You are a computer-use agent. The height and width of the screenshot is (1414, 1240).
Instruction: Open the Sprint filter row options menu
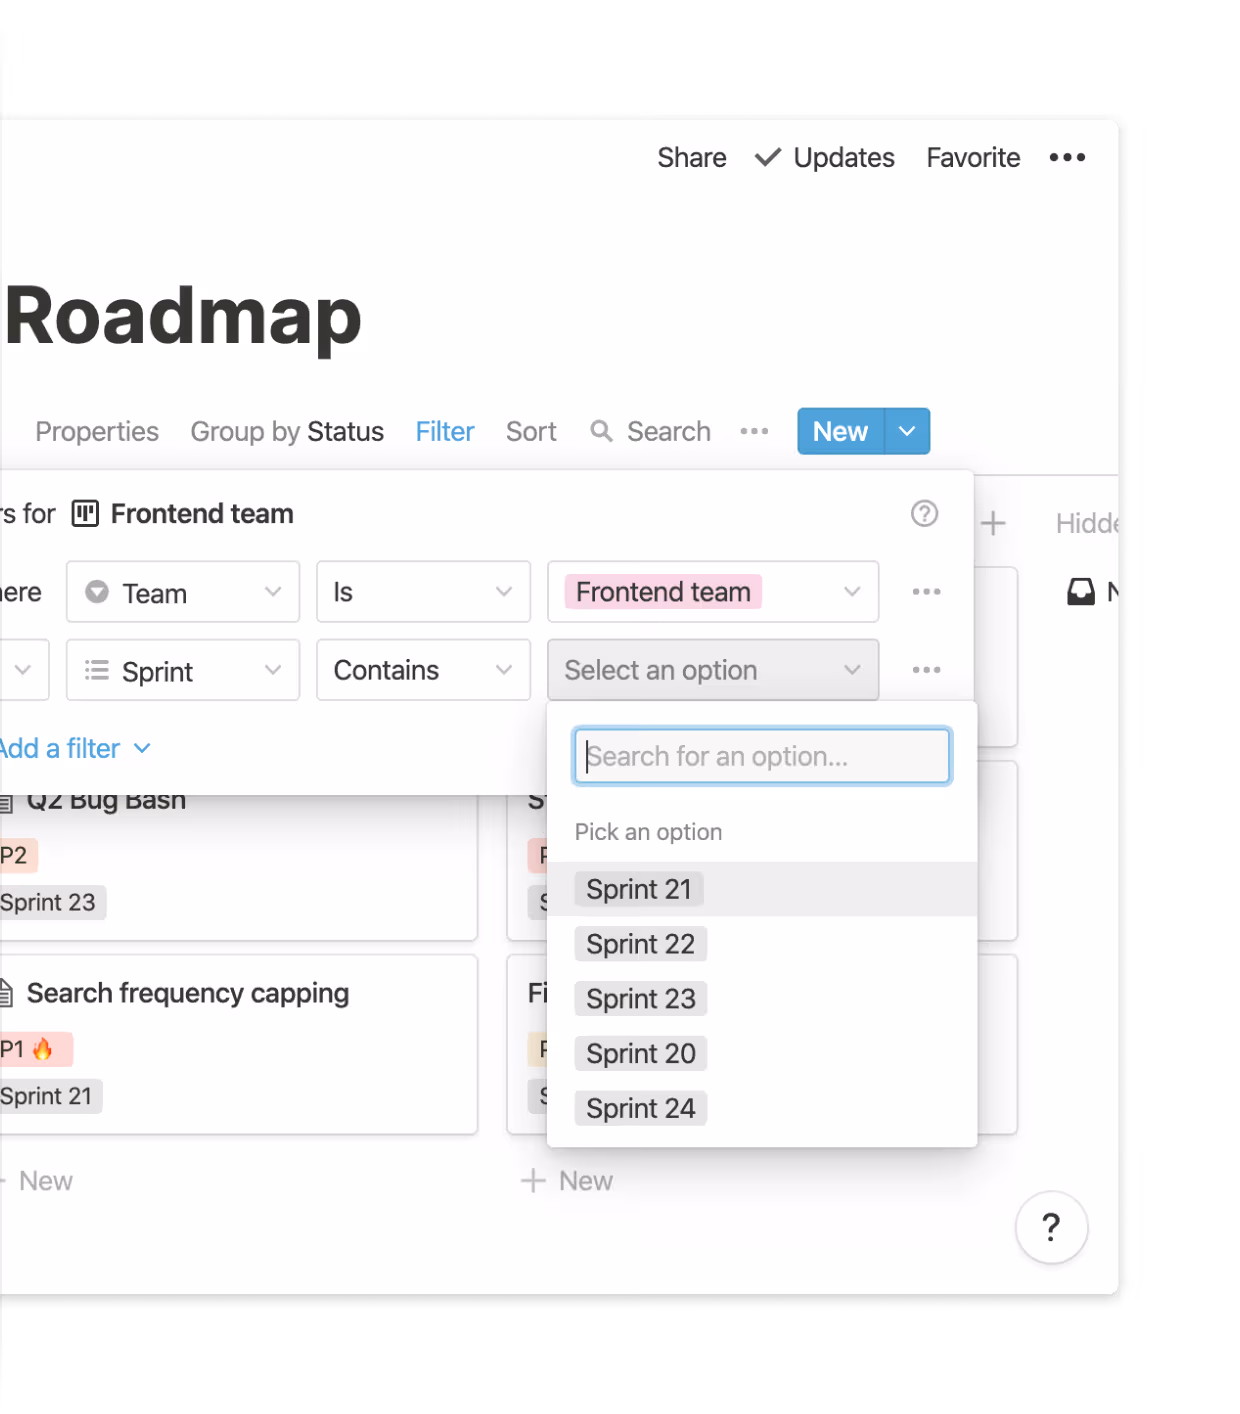pos(926,670)
